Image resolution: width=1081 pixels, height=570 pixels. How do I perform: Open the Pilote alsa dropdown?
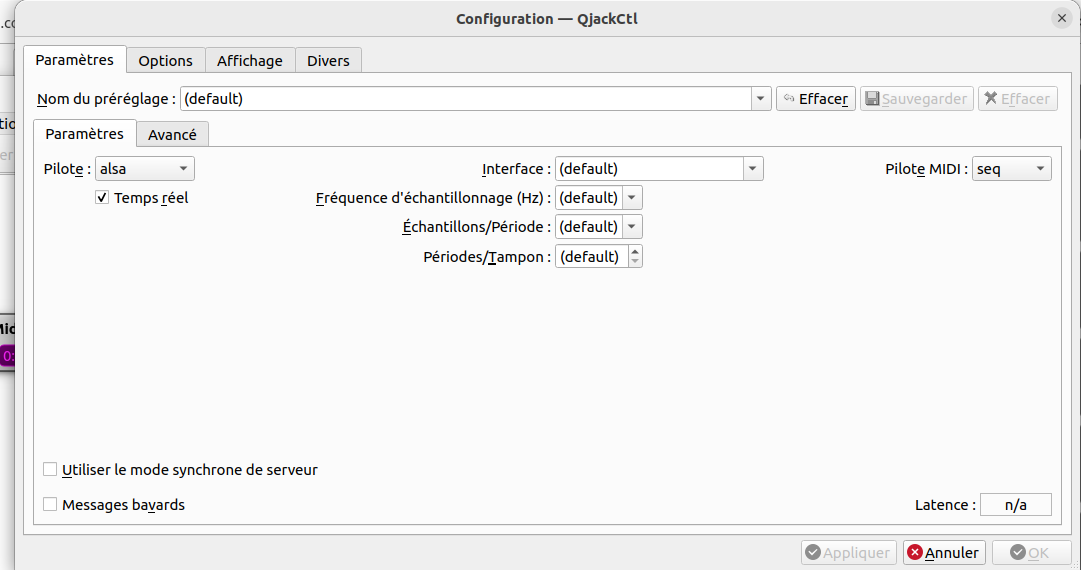[x=144, y=169]
